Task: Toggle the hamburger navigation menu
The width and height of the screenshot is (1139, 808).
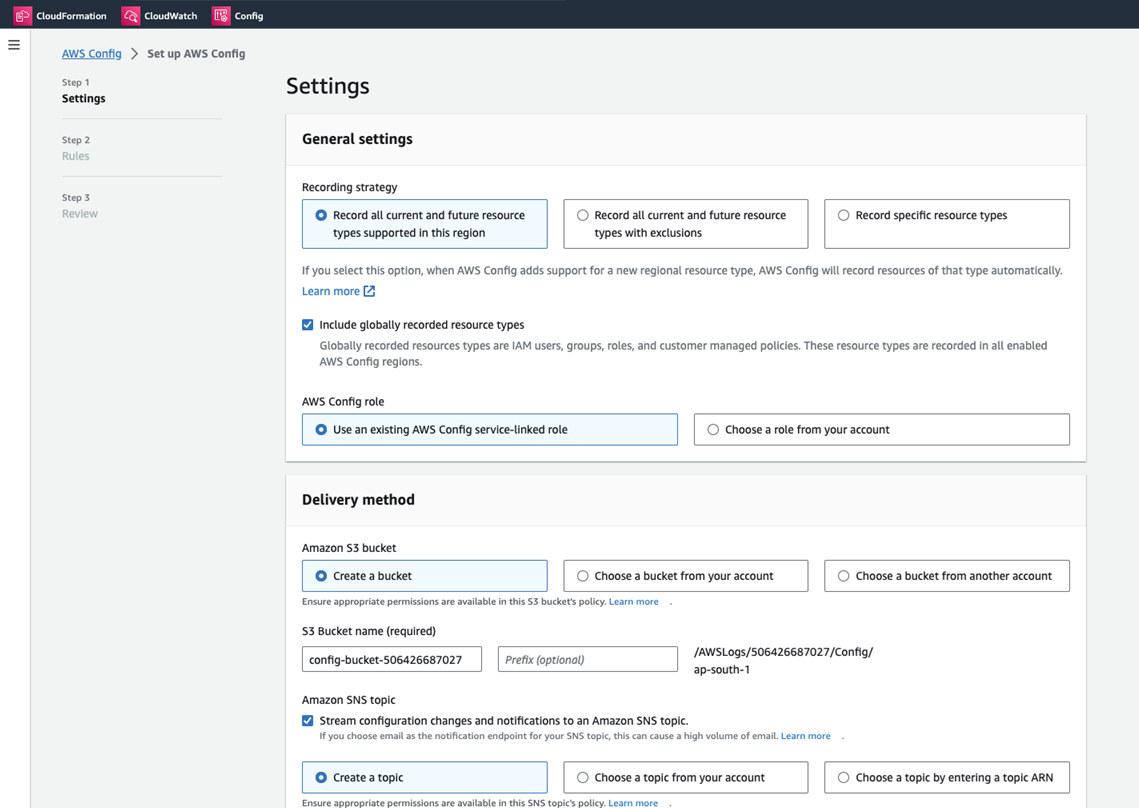Action: tap(14, 45)
